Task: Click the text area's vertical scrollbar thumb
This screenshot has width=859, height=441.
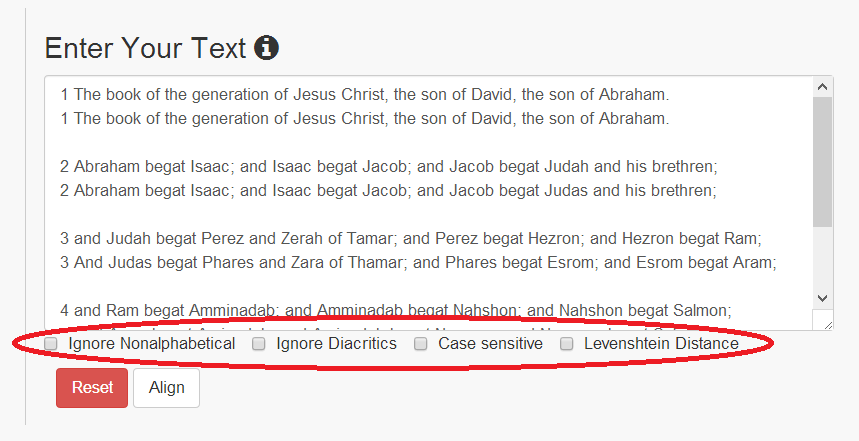Action: (x=822, y=160)
